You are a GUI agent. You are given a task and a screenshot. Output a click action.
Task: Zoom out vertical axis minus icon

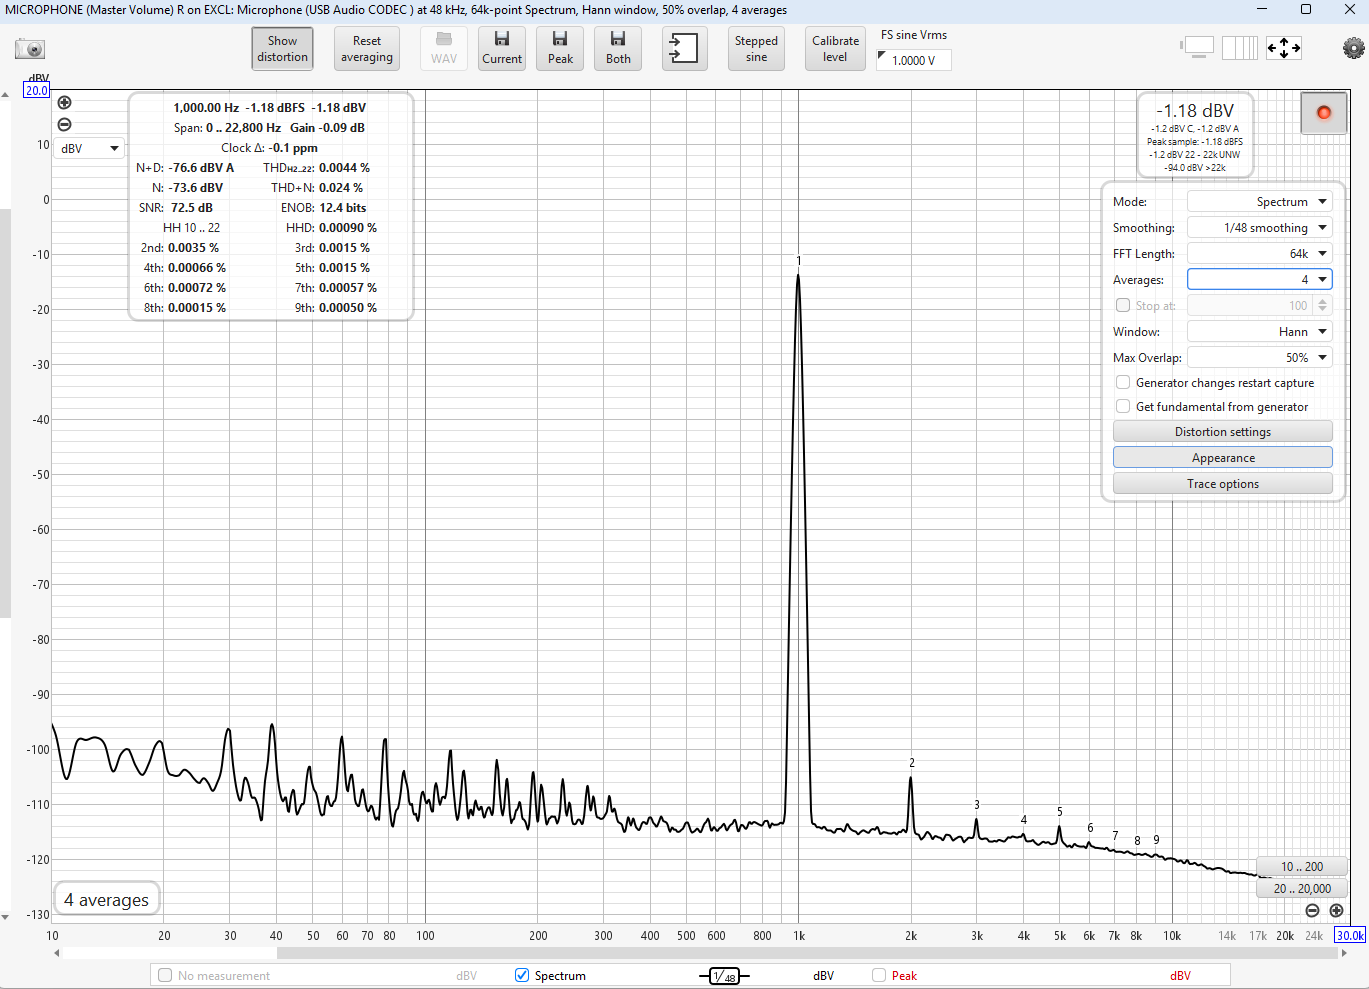point(64,125)
